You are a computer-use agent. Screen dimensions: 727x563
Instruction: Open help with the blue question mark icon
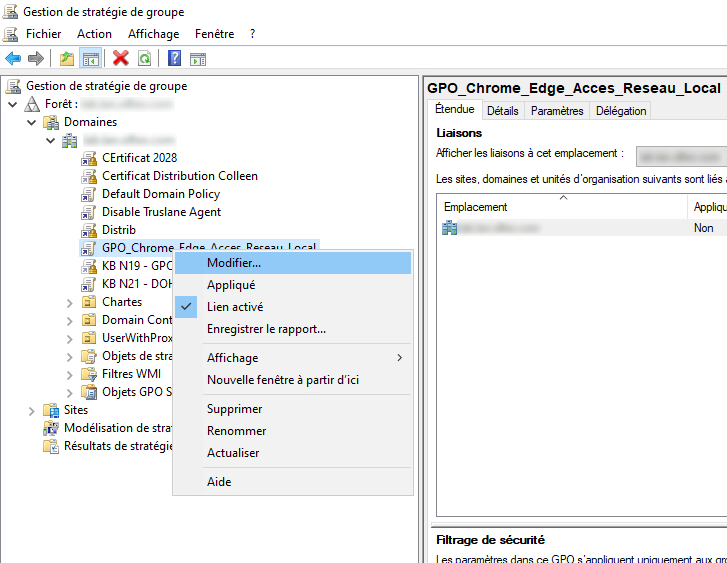point(174,59)
